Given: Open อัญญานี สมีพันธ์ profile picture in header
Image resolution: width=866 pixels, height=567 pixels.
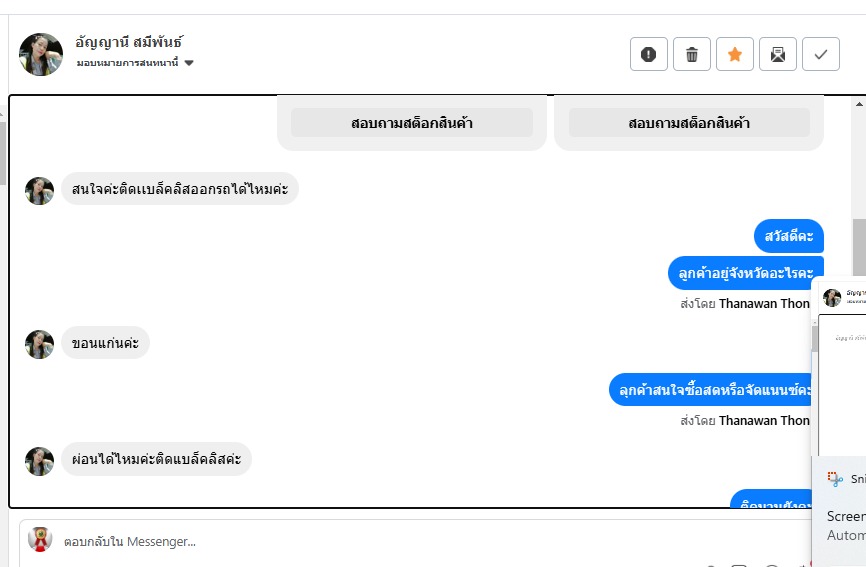Looking at the screenshot, I should (41, 54).
